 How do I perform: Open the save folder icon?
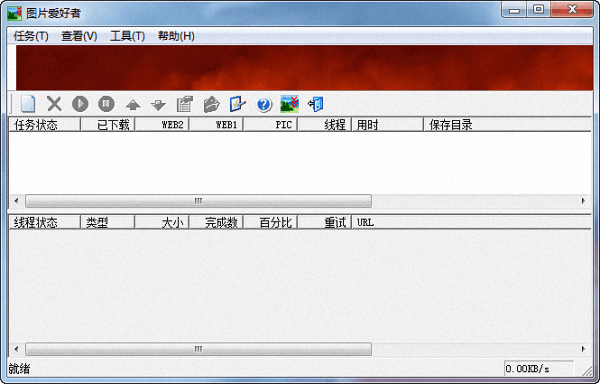click(211, 104)
